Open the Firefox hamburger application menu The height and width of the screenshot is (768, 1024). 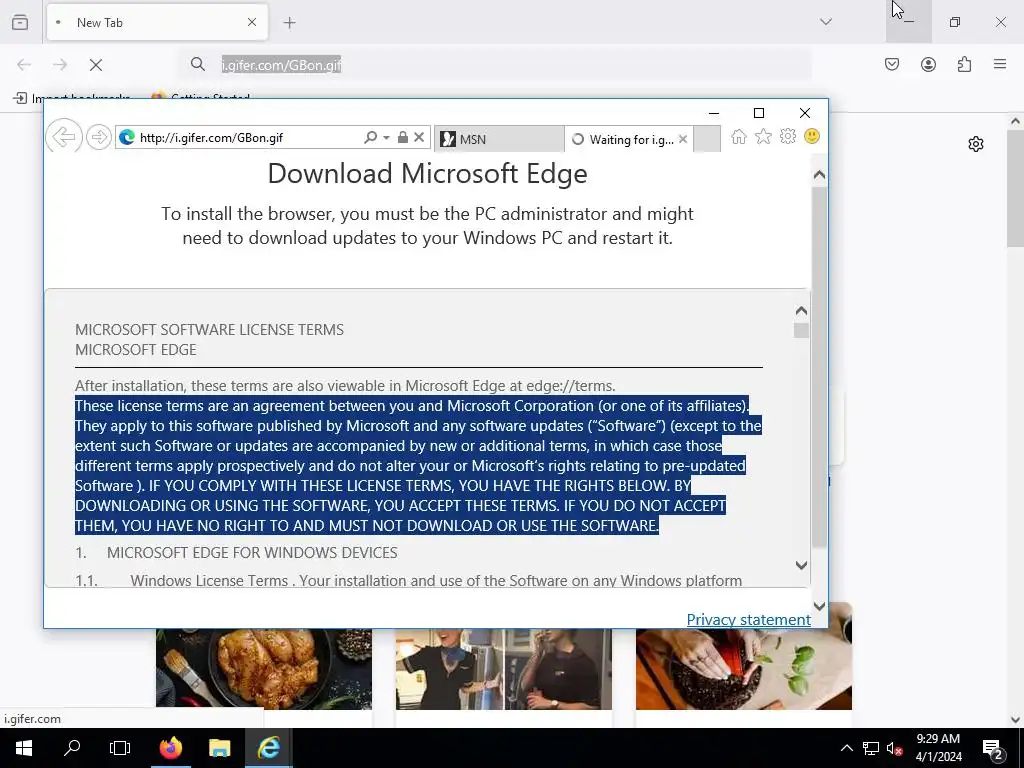tap(1000, 64)
